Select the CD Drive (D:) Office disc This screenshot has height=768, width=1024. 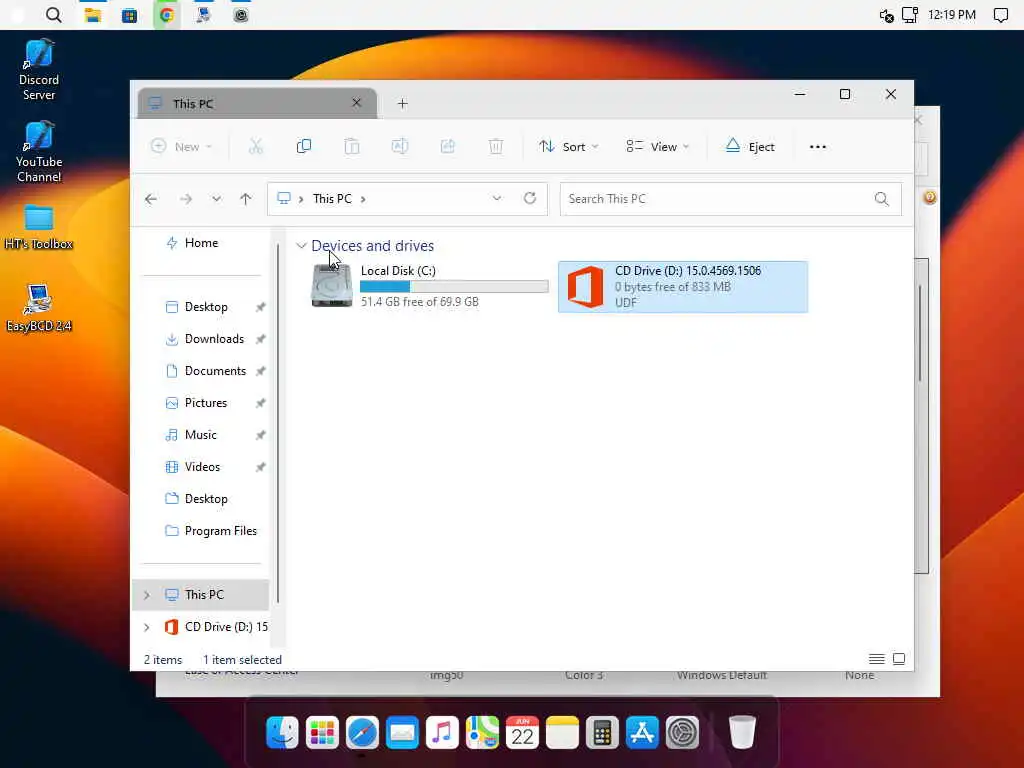(683, 286)
